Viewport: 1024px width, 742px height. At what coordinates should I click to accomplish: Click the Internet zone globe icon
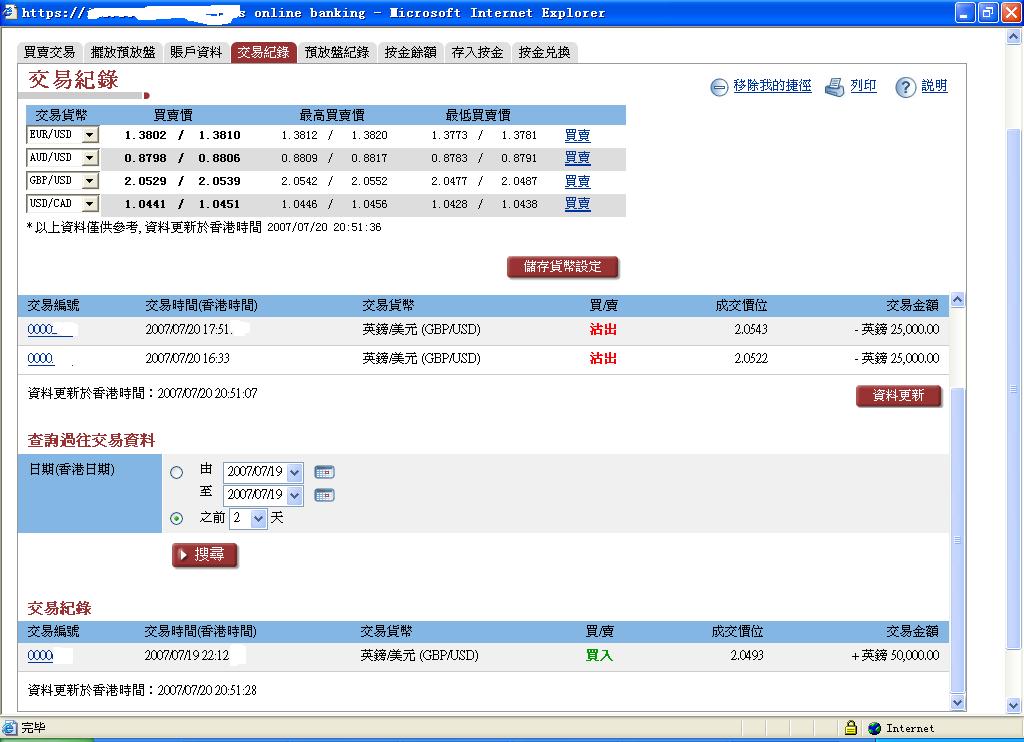coord(874,728)
